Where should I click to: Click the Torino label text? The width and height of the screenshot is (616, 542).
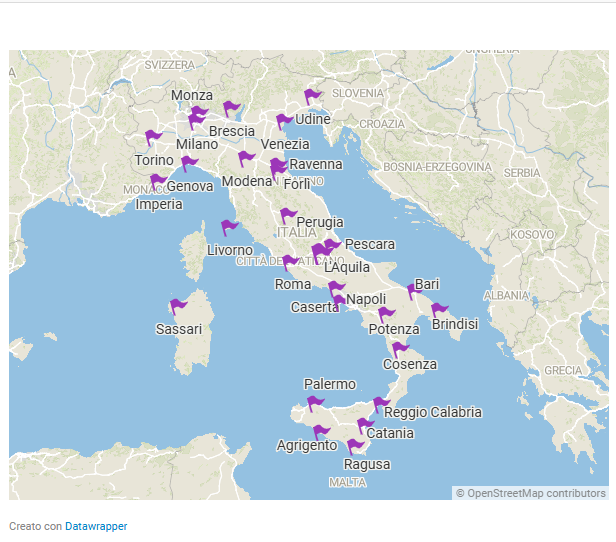coord(154,160)
